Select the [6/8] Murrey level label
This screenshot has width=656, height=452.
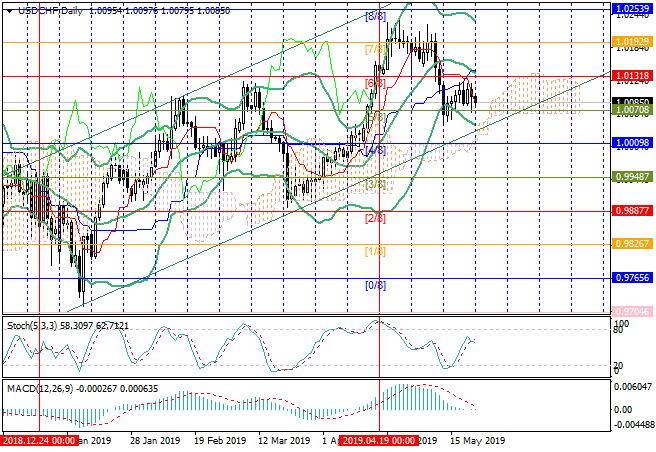375,83
